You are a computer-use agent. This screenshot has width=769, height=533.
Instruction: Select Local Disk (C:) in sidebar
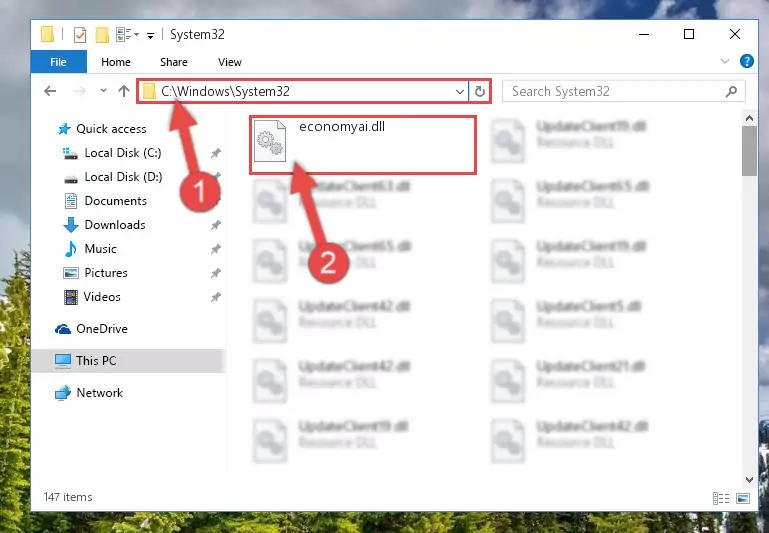tap(122, 153)
